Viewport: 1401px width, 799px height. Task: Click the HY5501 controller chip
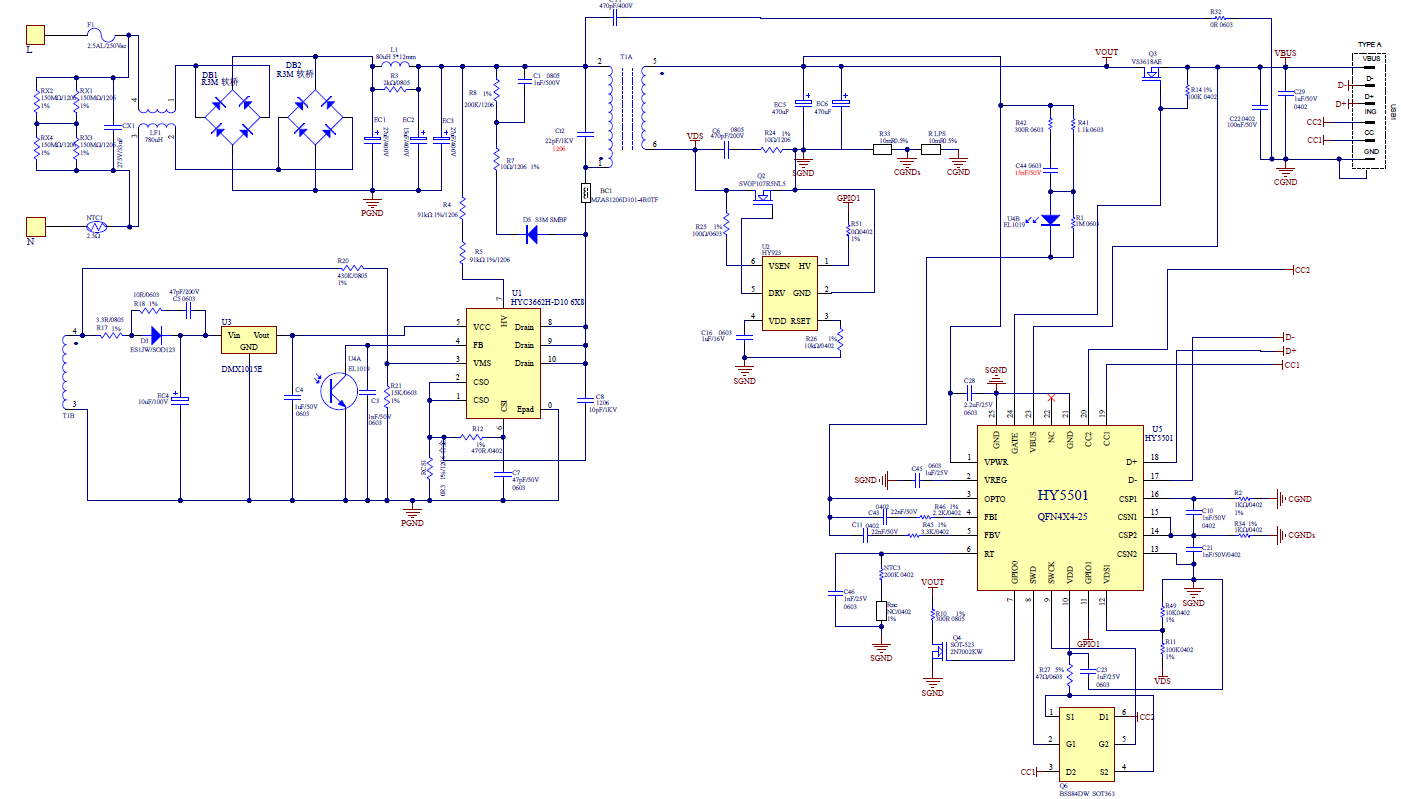(1060, 508)
